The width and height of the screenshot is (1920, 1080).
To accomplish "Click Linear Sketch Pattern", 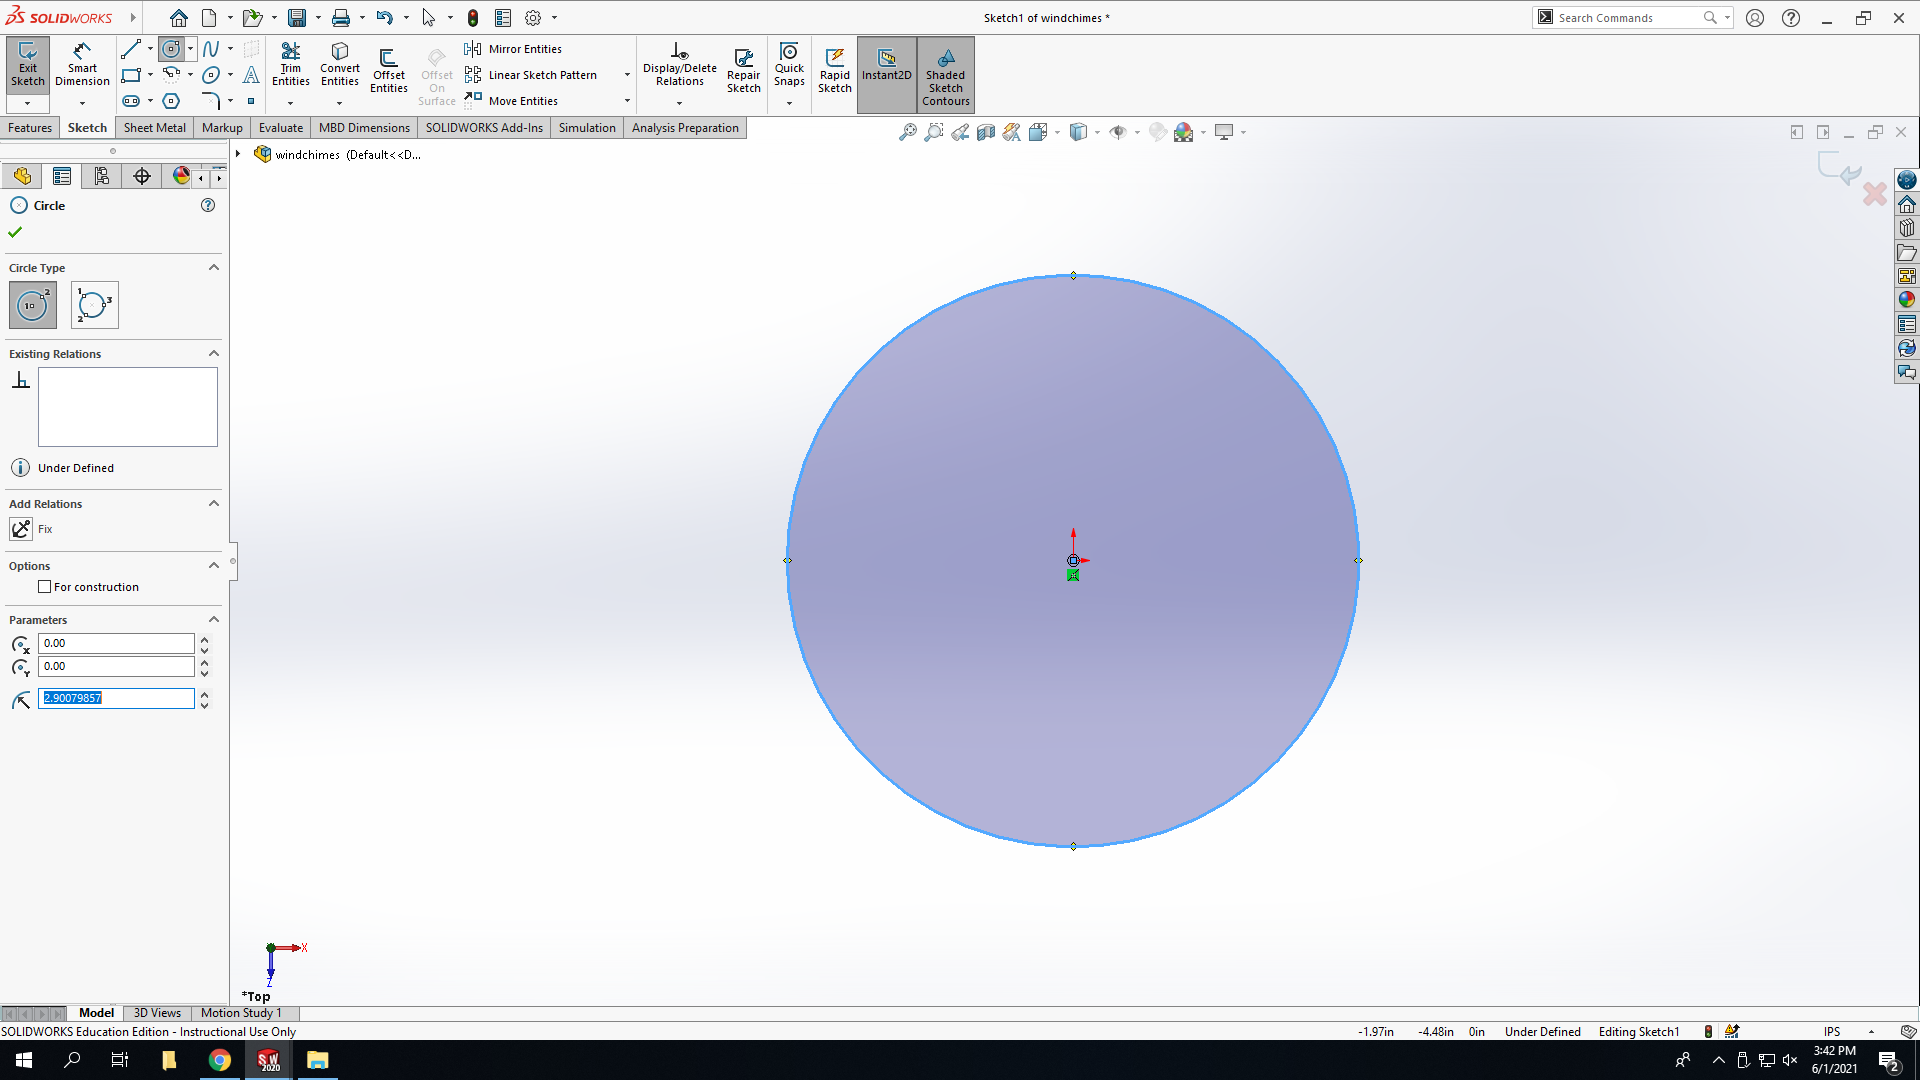I will 531,75.
